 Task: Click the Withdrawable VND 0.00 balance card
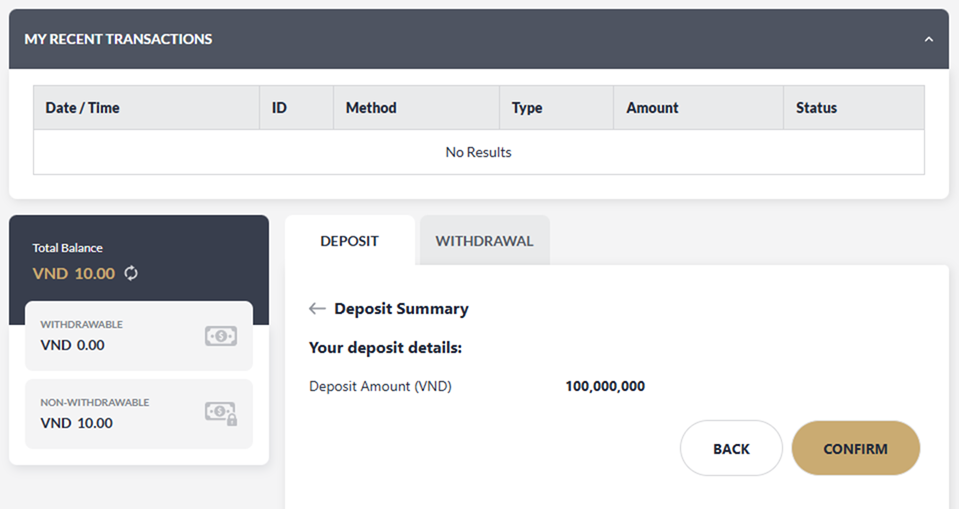pos(138,336)
